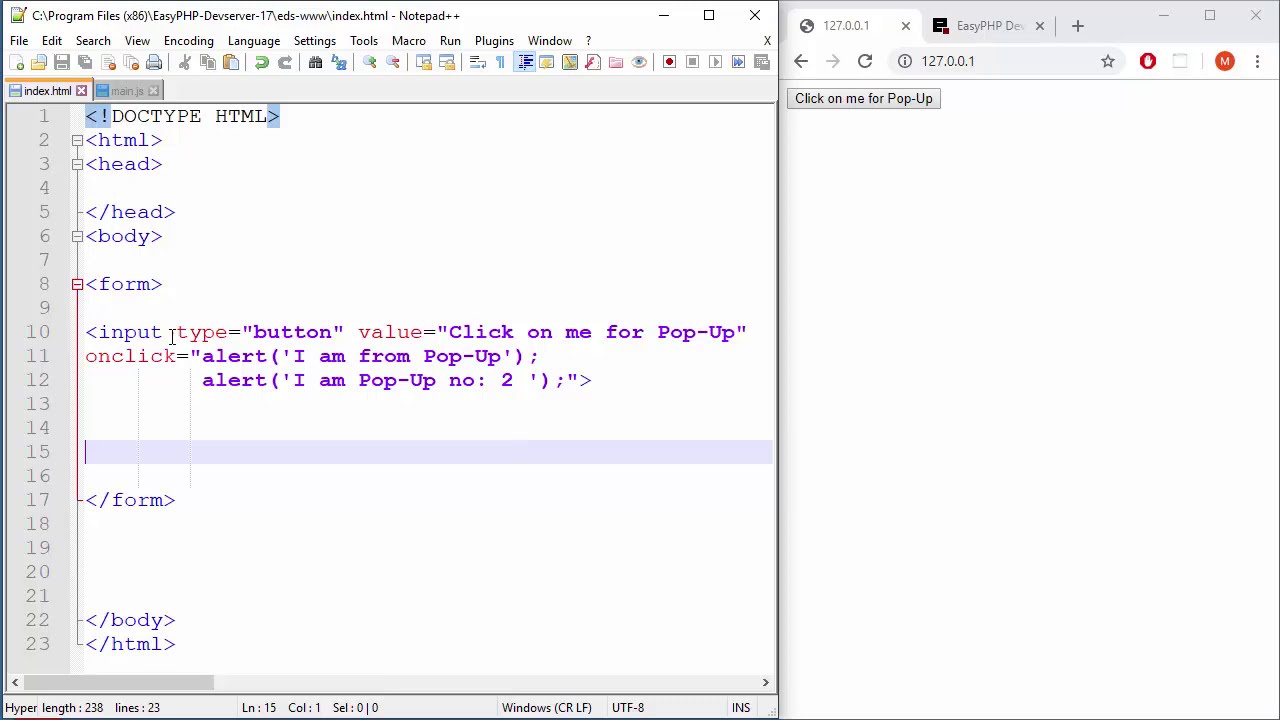Click the monitoring eye icon
Viewport: 1280px width, 720px height.
(x=639, y=62)
